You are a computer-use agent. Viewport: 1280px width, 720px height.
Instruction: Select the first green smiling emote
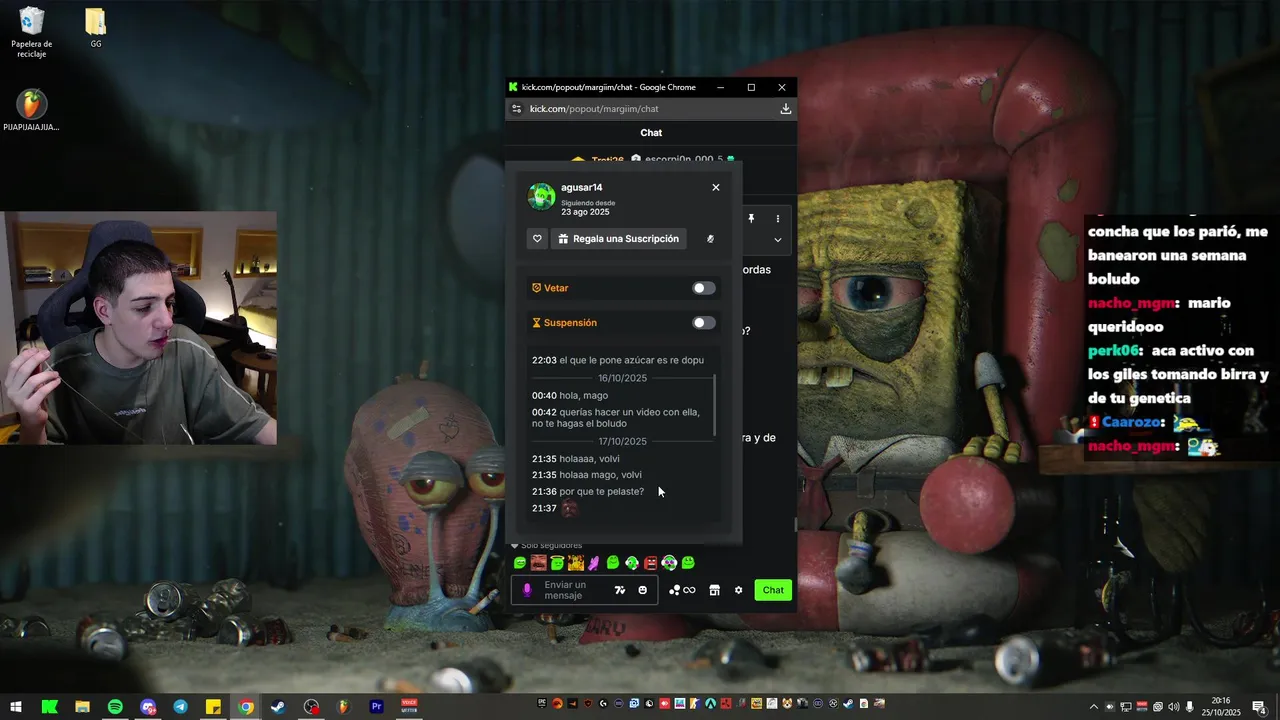(520, 563)
